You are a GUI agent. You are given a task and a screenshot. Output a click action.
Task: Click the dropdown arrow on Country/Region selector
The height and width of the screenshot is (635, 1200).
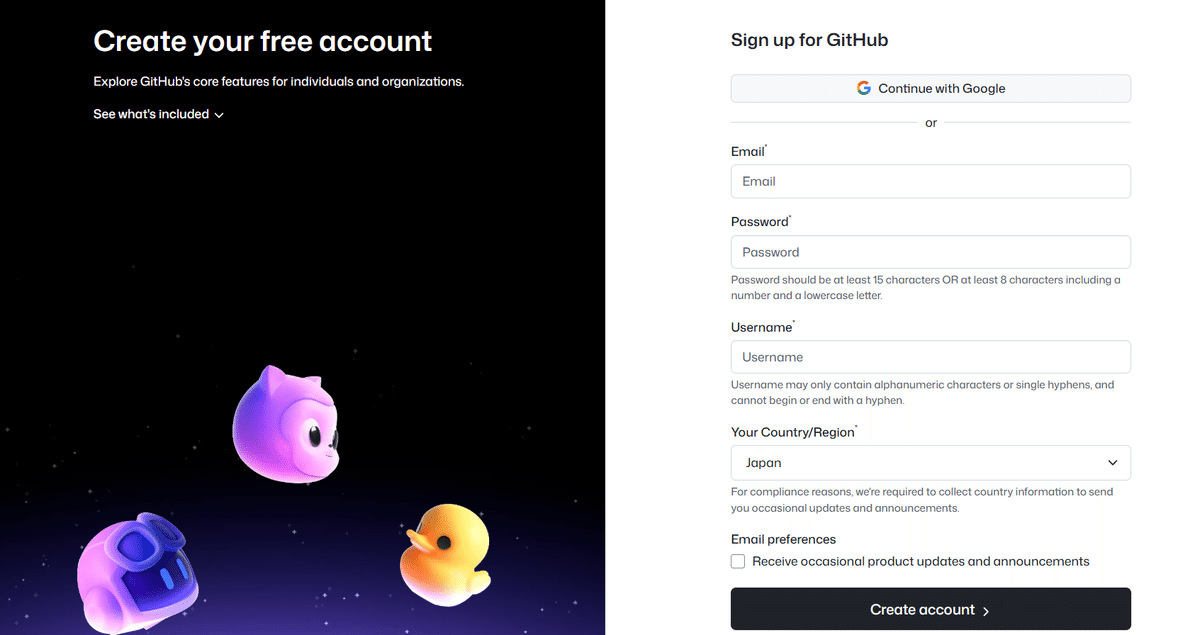click(1112, 462)
